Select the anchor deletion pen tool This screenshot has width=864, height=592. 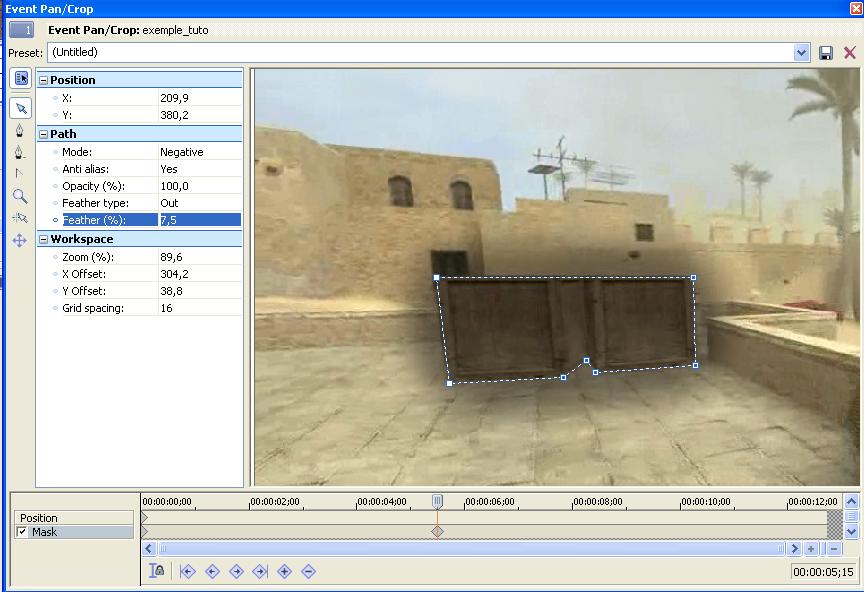pyautogui.click(x=20, y=152)
